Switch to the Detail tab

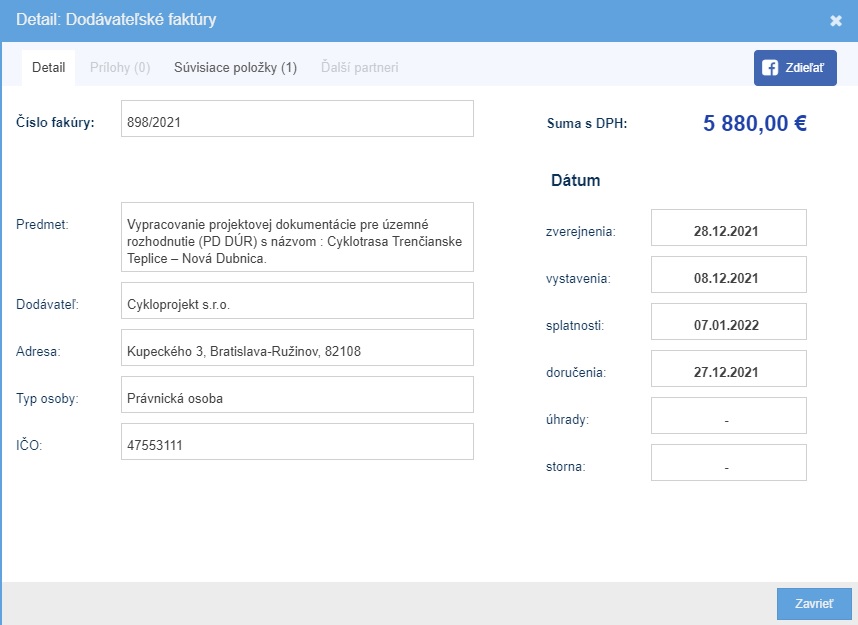[x=48, y=68]
